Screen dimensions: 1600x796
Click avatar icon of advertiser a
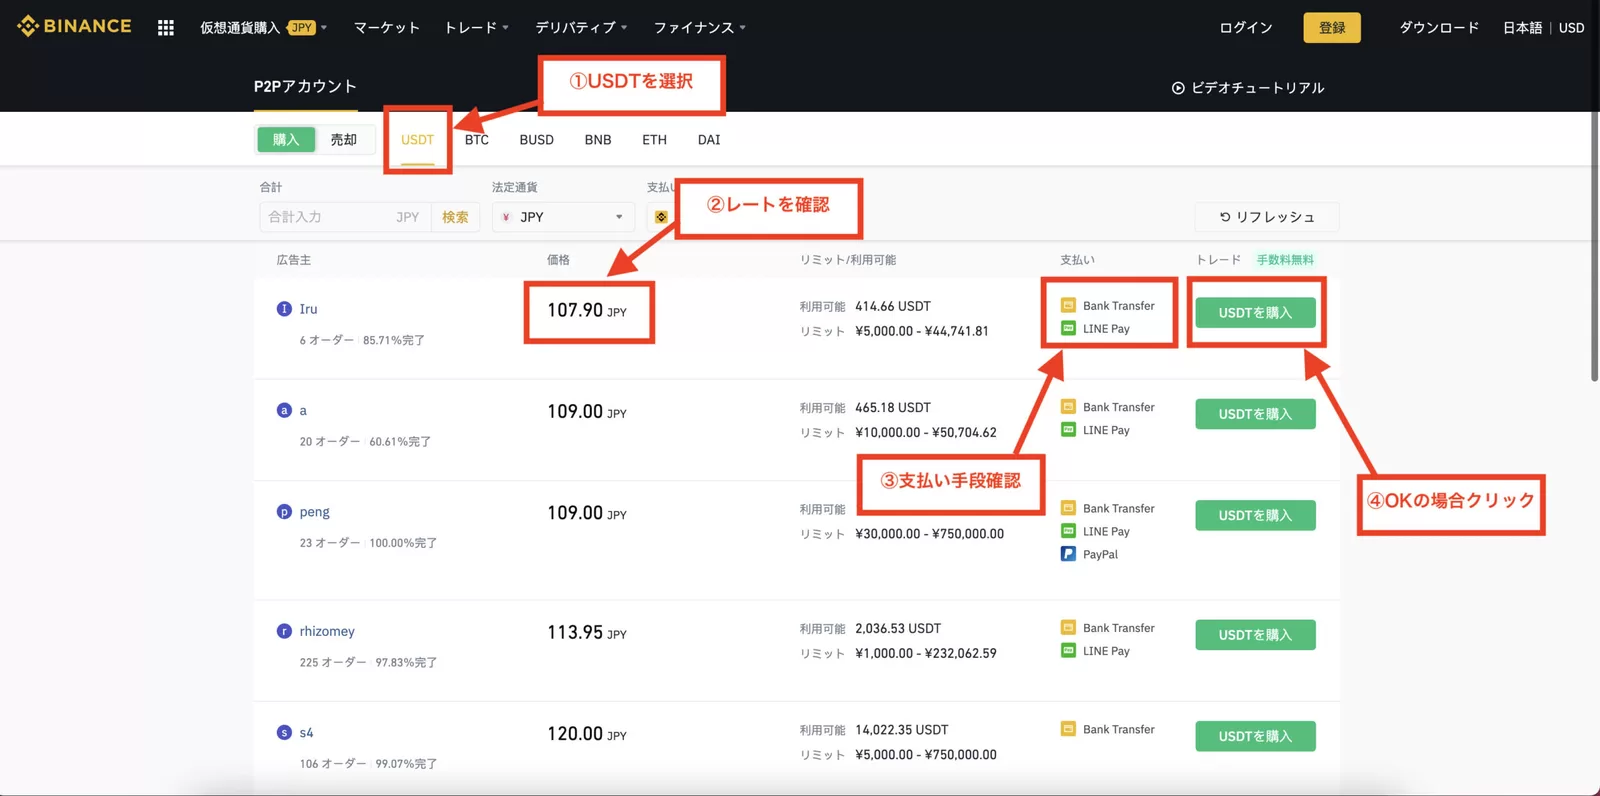[284, 410]
